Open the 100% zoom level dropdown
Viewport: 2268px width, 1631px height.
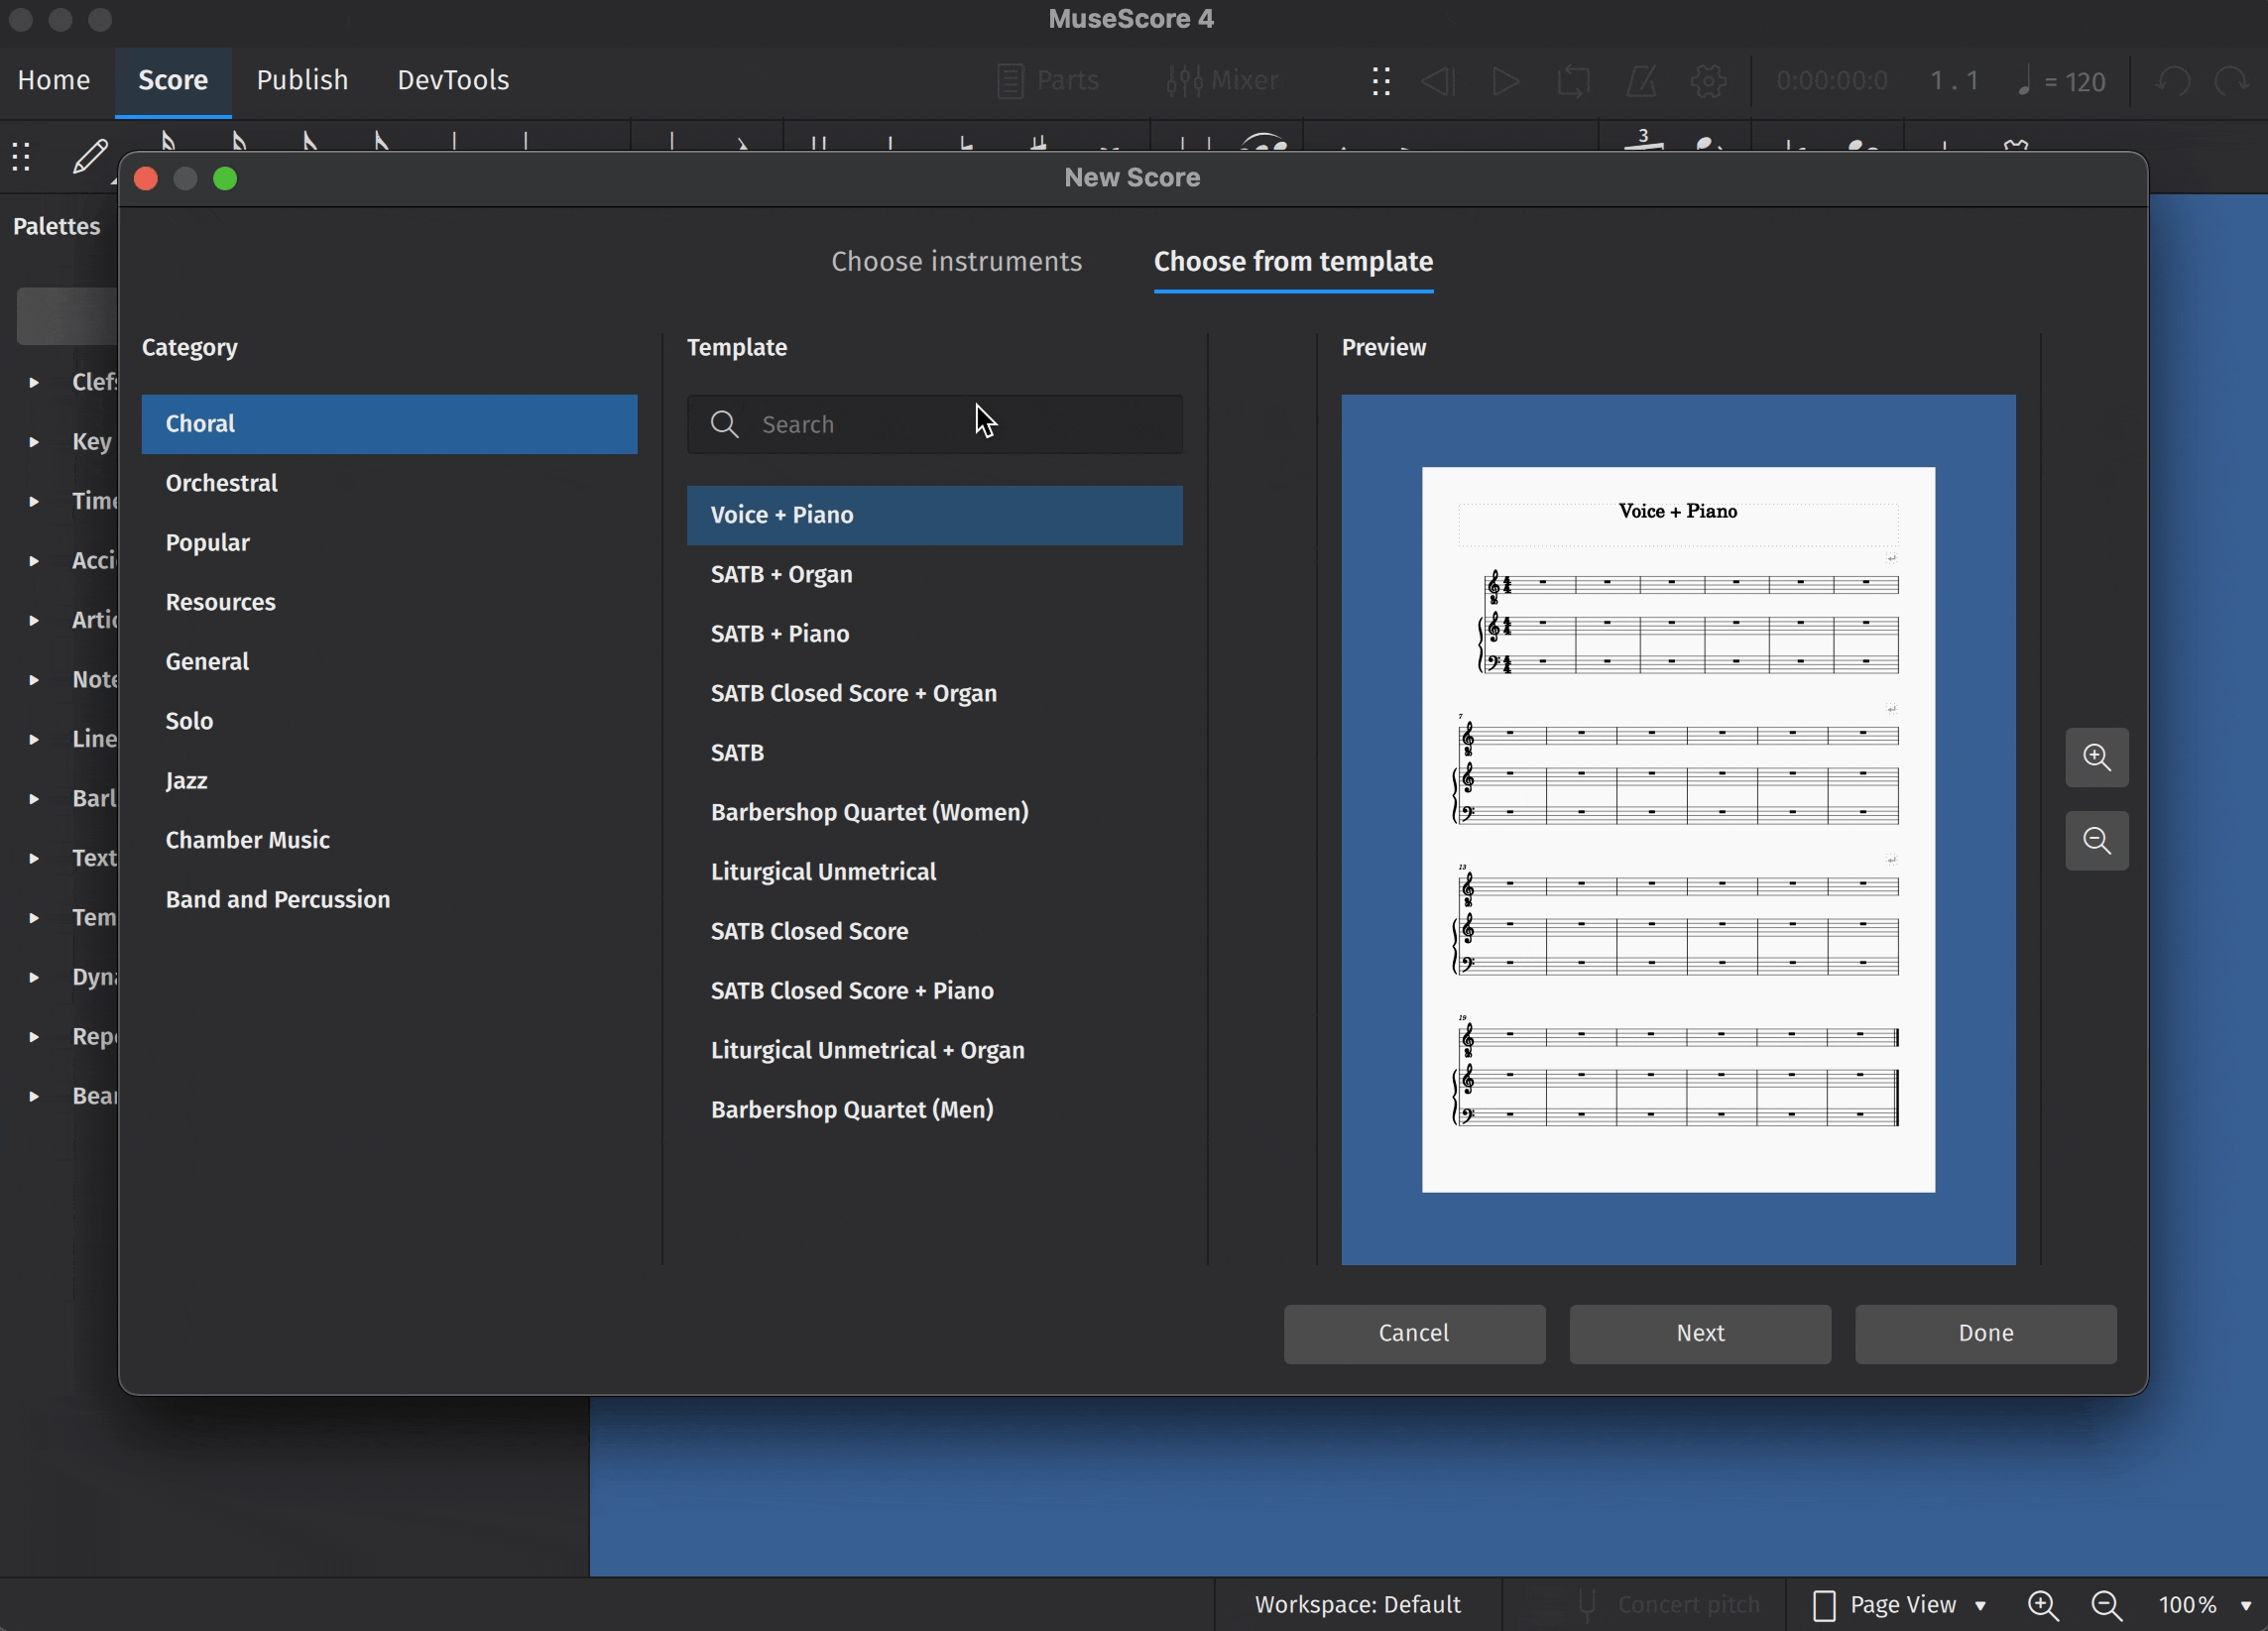point(2204,1605)
